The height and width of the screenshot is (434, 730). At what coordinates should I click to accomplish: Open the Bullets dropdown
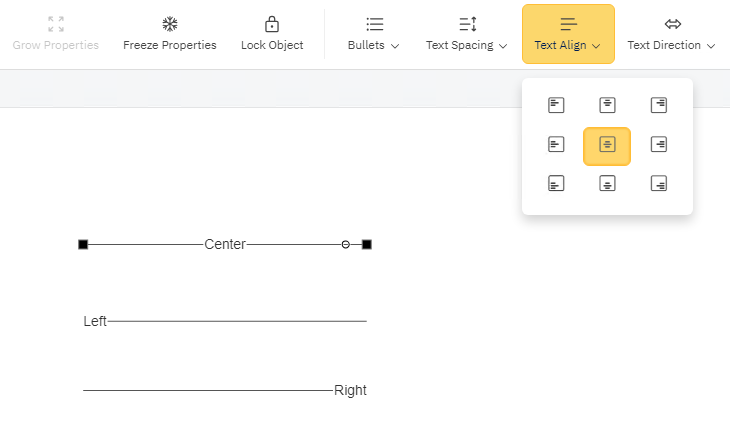(x=374, y=34)
